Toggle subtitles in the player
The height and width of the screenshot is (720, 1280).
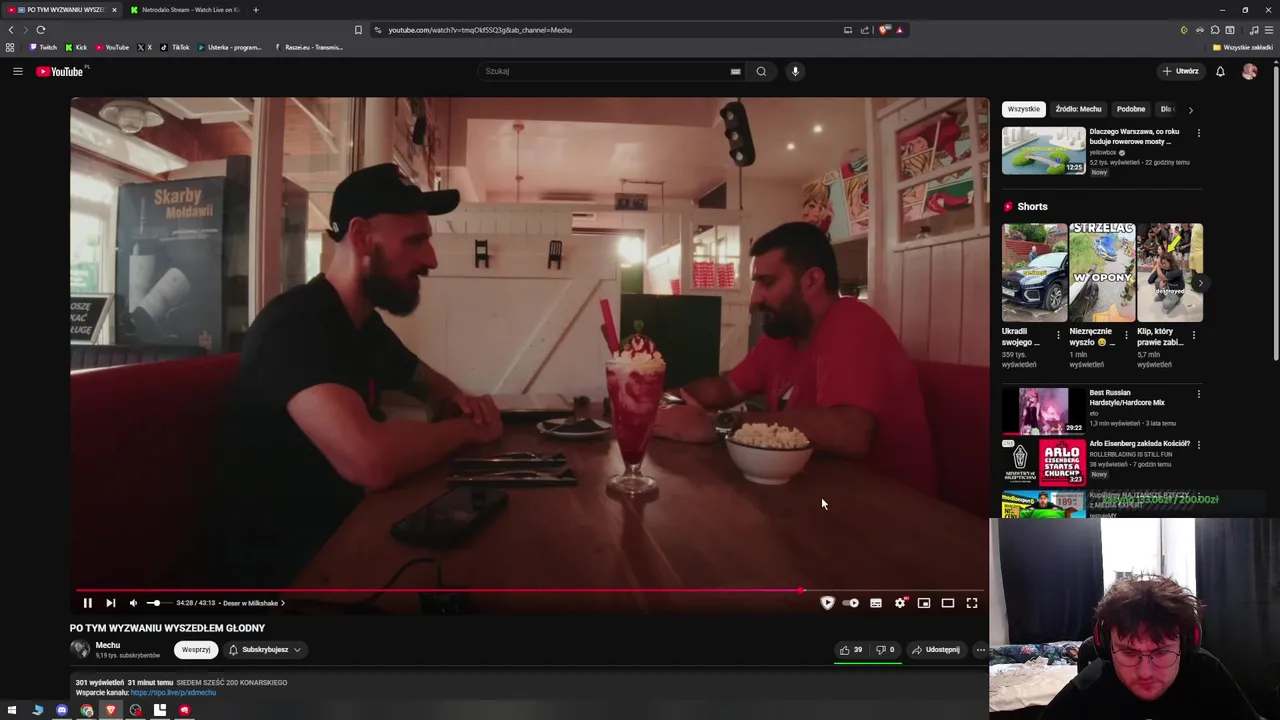876,603
